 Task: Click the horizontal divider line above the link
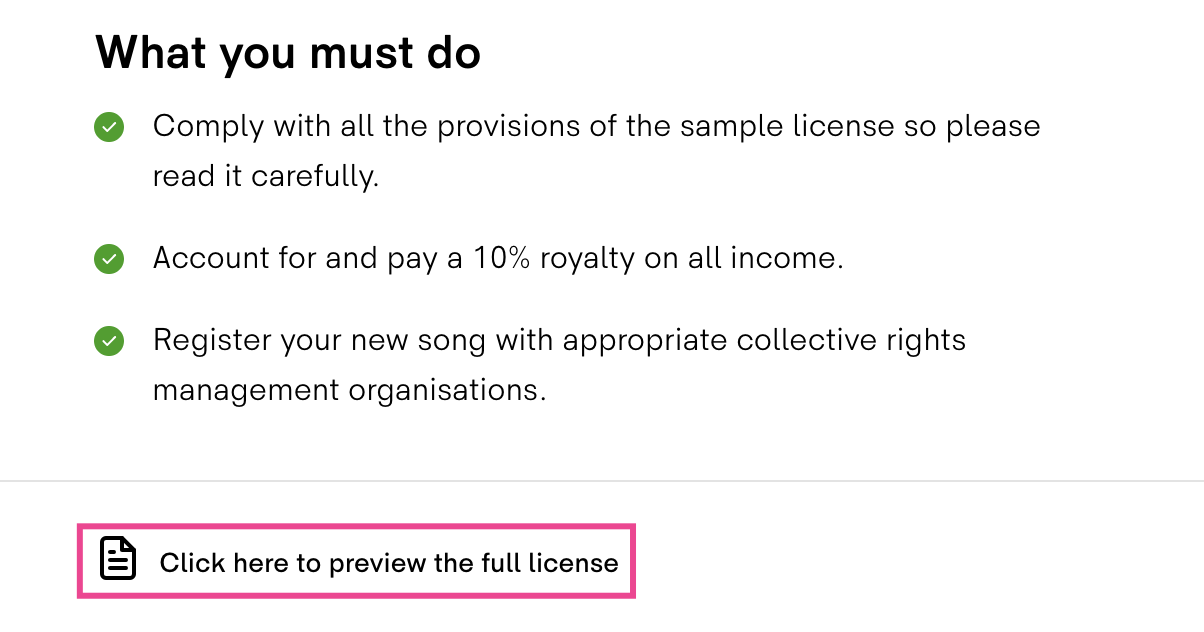(x=602, y=481)
